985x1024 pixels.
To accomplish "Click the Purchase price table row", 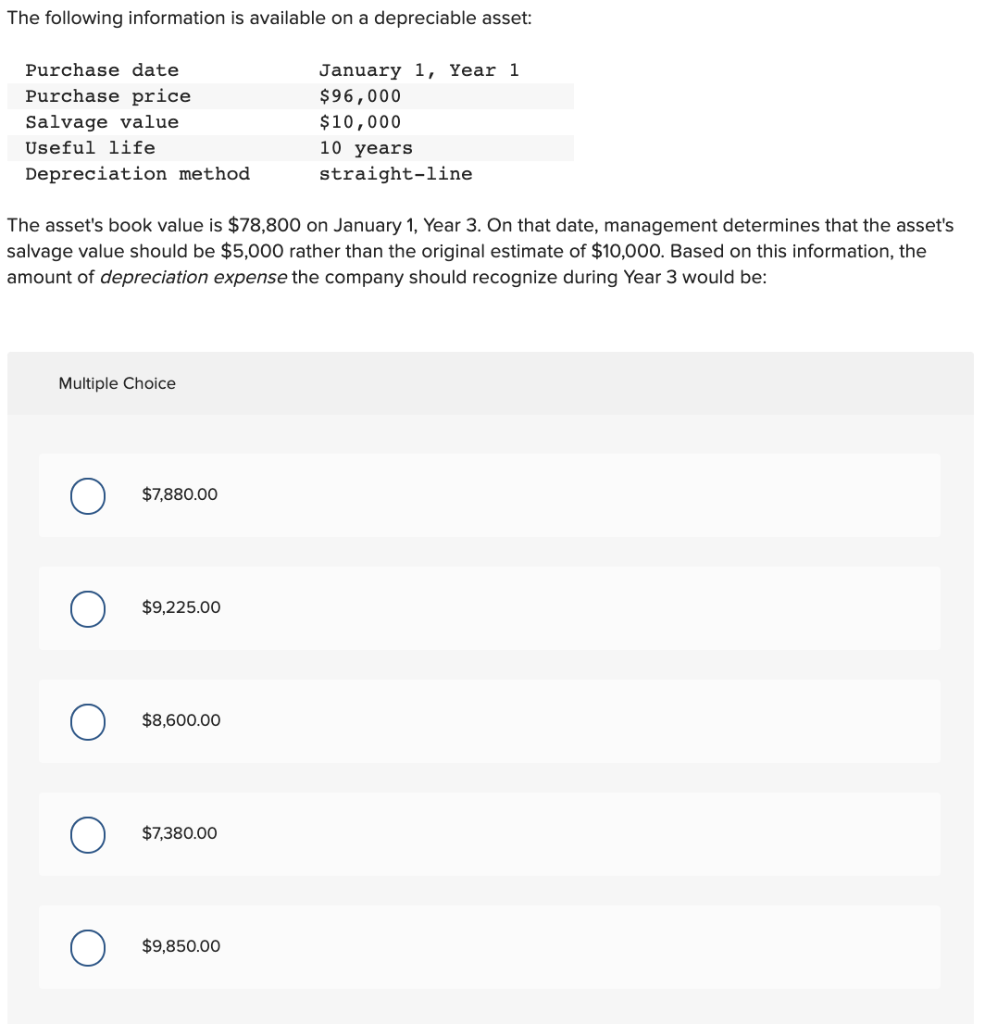I will coord(290,96).
